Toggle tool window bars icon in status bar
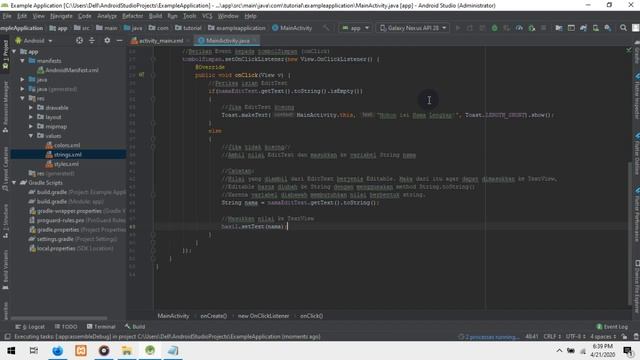This screenshot has height=360, width=640. pos(7,337)
